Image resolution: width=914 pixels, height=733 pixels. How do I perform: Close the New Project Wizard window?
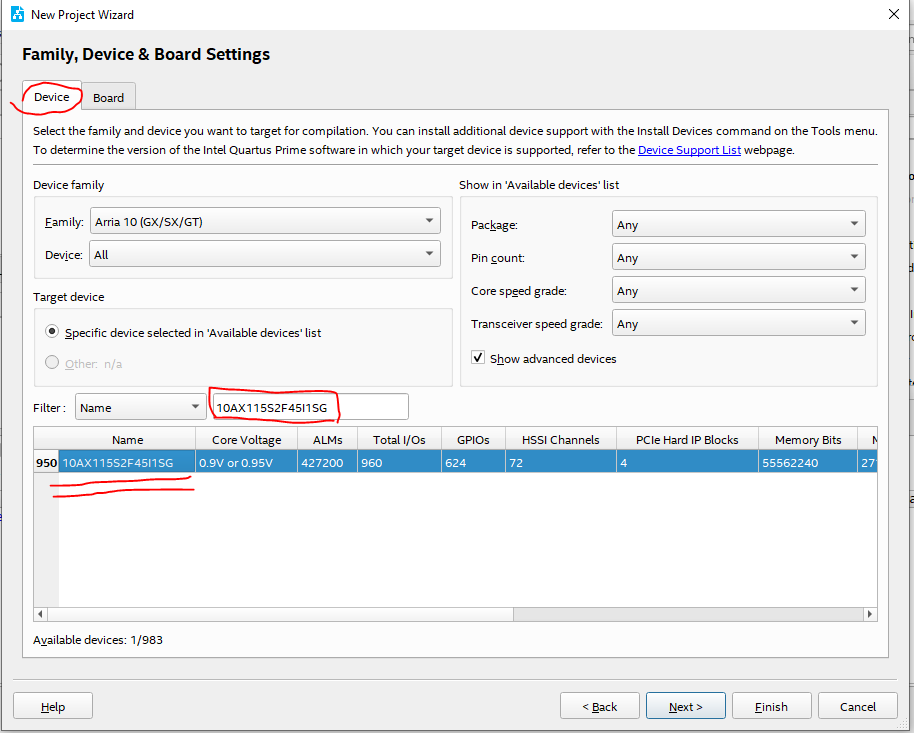pos(893,14)
